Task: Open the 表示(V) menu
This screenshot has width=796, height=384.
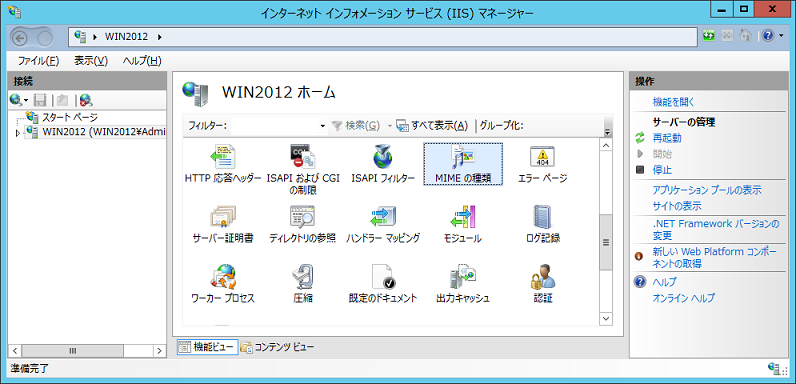Action: click(x=91, y=61)
